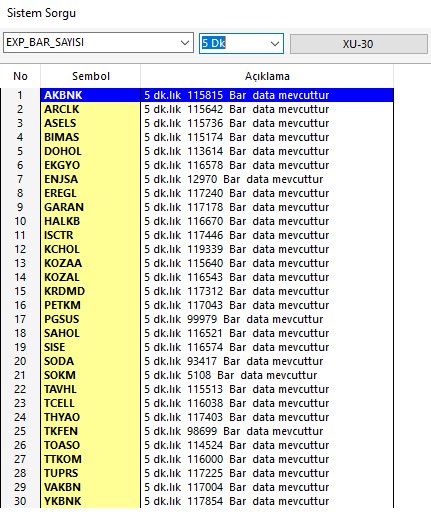Image resolution: width=431 pixels, height=526 pixels.
Task: Select the DOHOL symbol
Action: pyautogui.click(x=63, y=151)
